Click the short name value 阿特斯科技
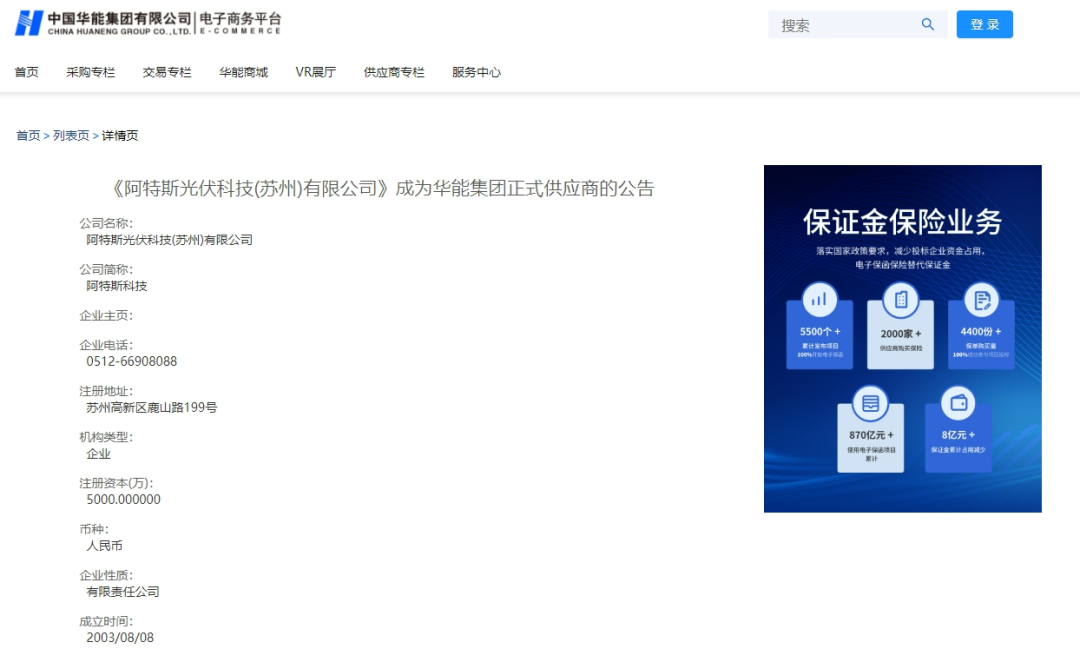1080x649 pixels. pyautogui.click(x=116, y=286)
